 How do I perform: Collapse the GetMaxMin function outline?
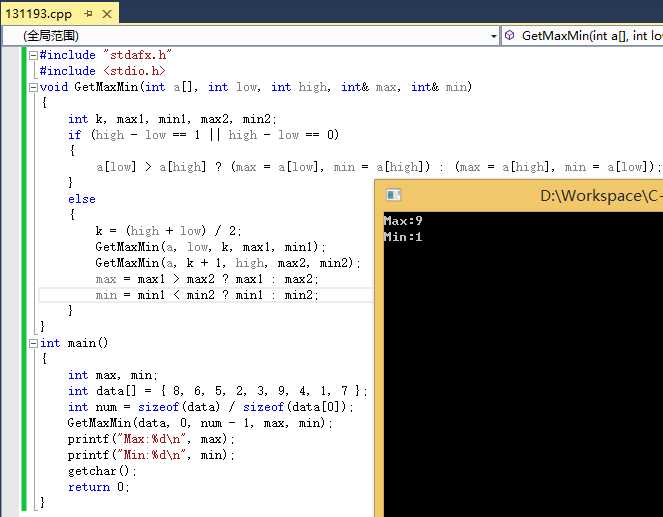33,88
